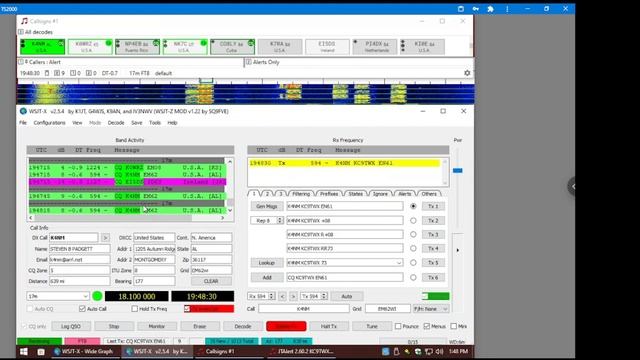The image size is (640, 360).
Task: Switch to the Prefixes tab
Action: click(x=329, y=193)
